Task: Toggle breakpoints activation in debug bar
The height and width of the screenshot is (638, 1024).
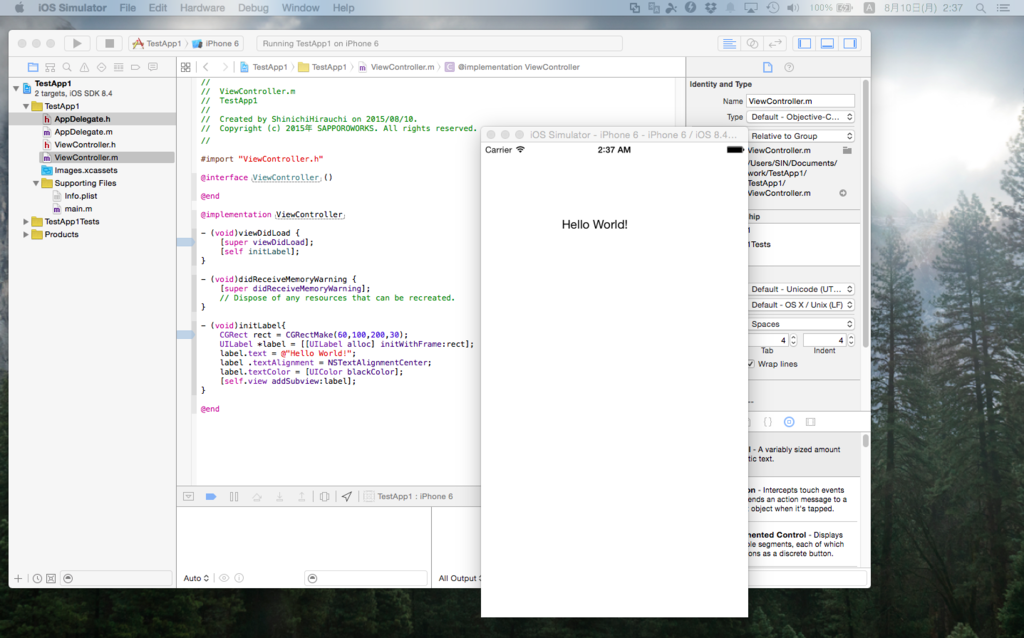Action: 211,497
